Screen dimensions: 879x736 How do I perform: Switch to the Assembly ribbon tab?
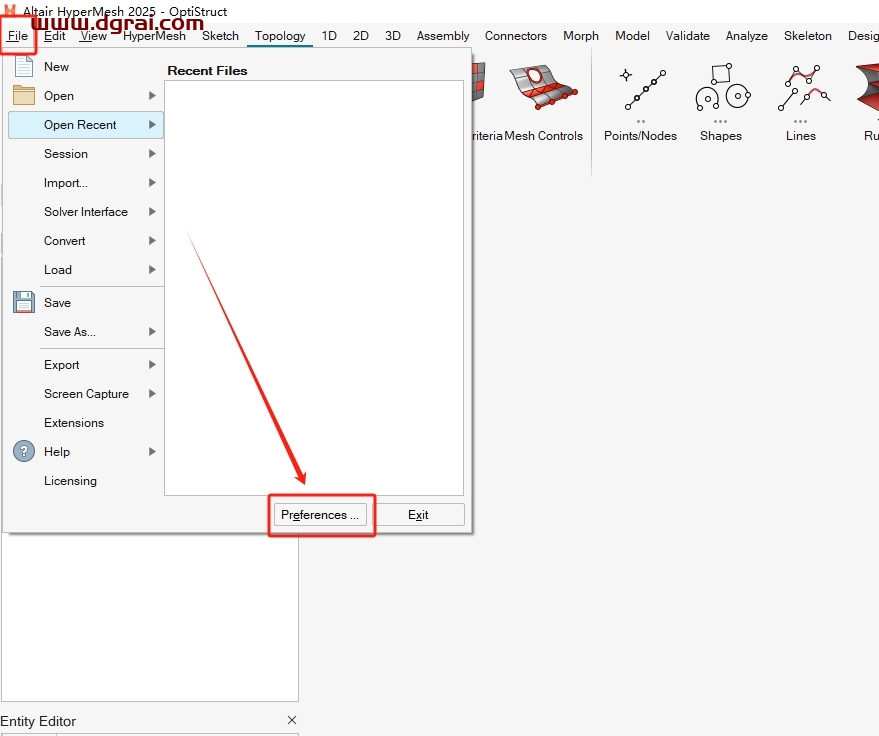pos(443,36)
